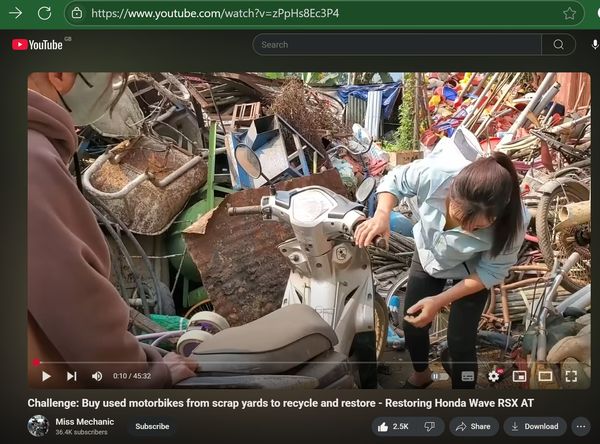Viewport: 600px width, 444px height.
Task: Click the browser forward arrow
Action: pyautogui.click(x=15, y=13)
